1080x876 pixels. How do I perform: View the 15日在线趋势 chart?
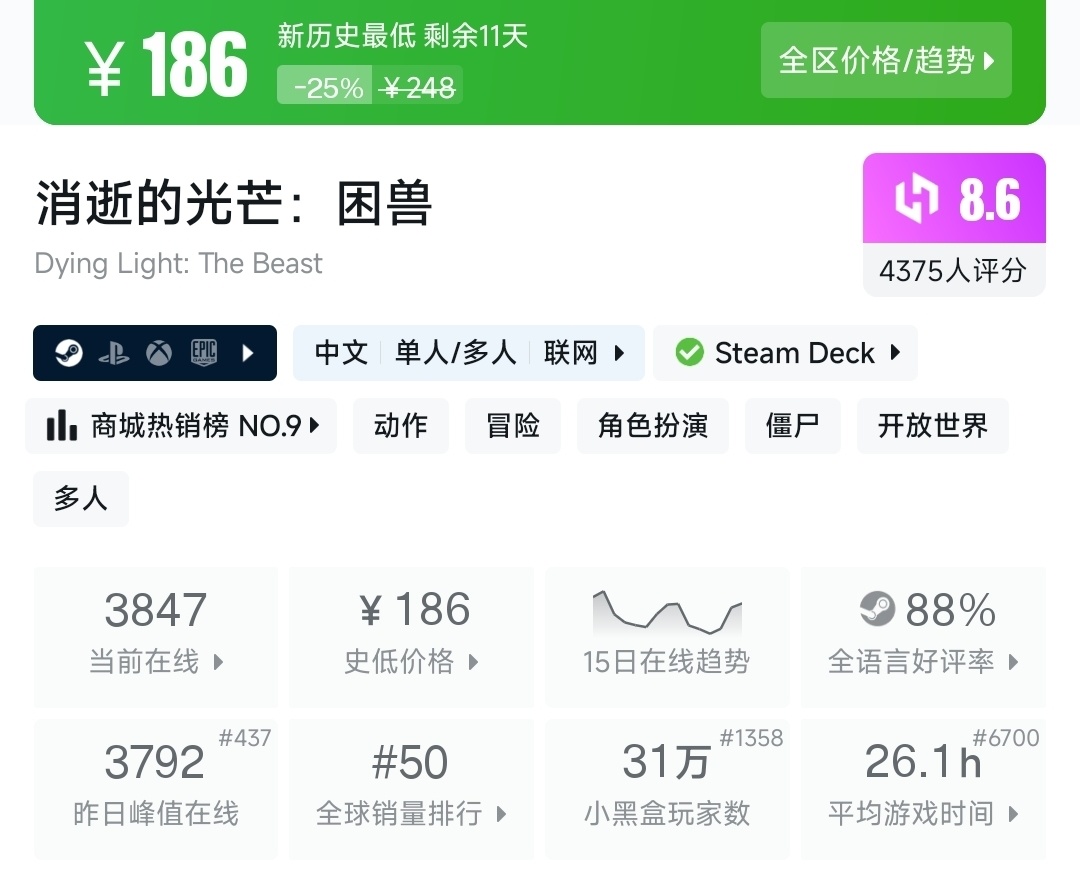667,636
